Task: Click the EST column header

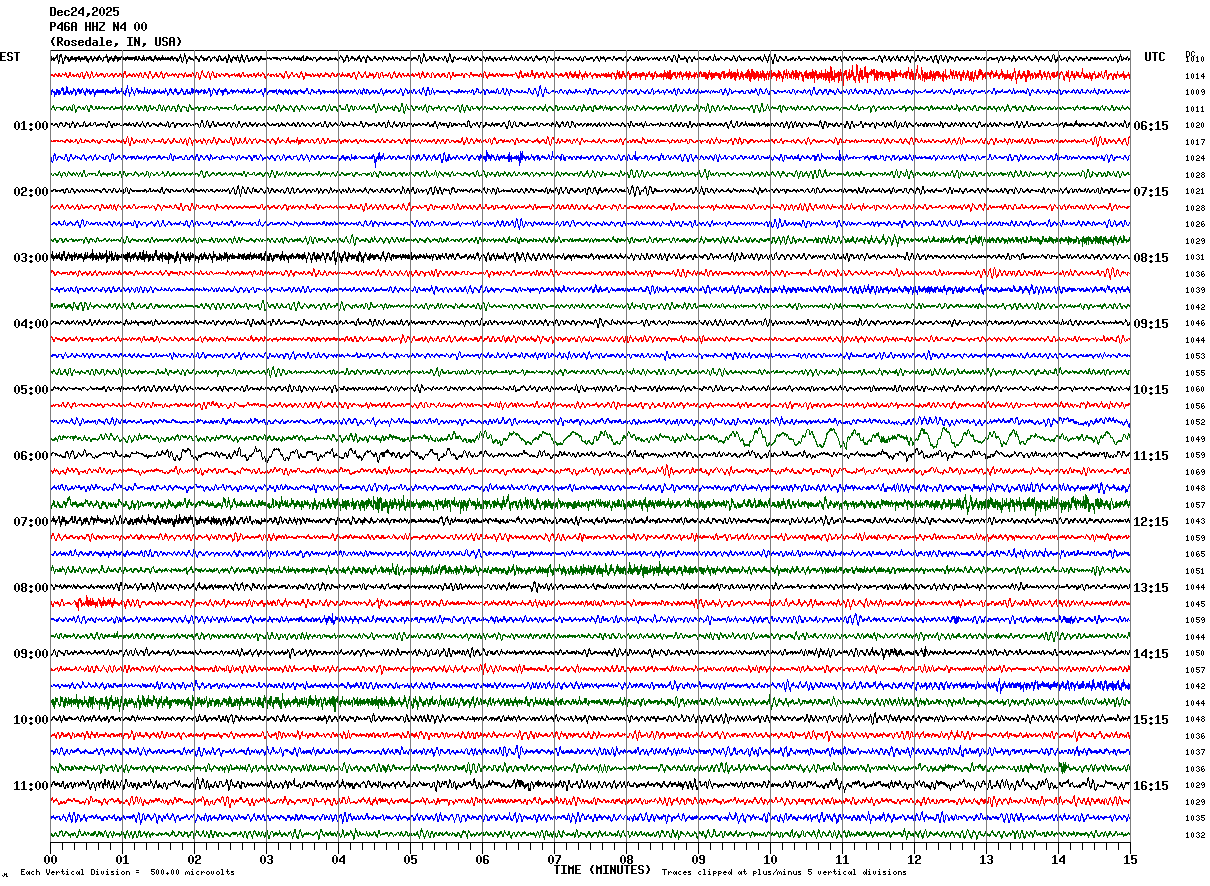Action: (x=10, y=57)
